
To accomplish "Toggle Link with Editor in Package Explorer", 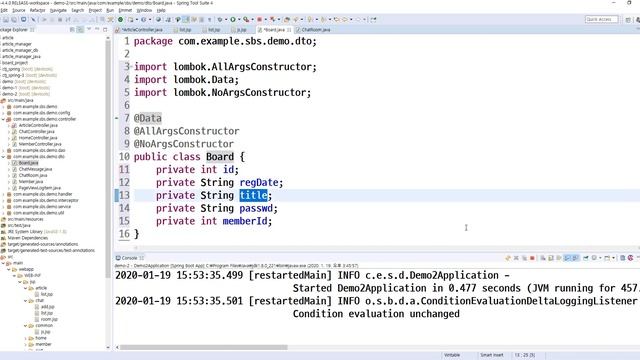I will click(80, 30).
